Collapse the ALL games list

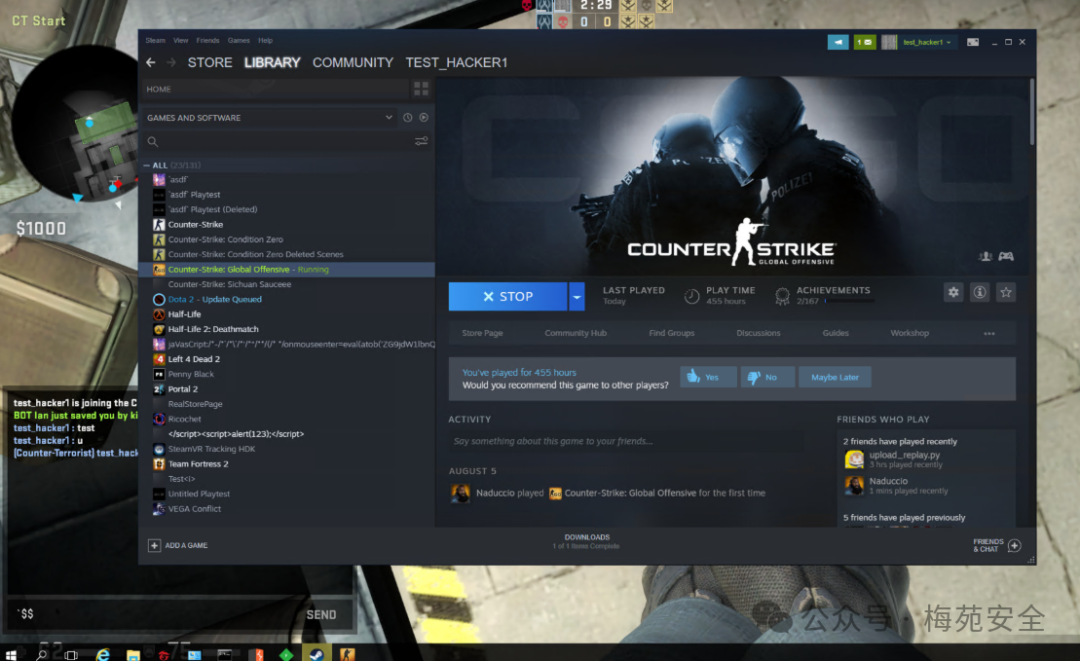pyautogui.click(x=147, y=165)
